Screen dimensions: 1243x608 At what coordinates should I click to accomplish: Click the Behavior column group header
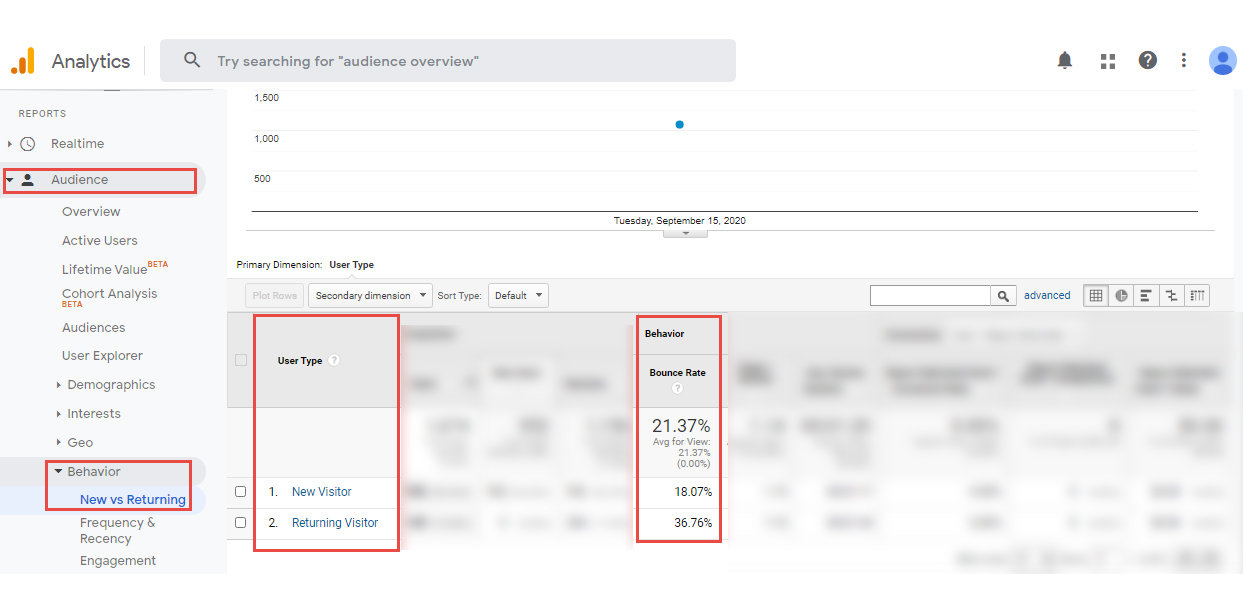(x=665, y=334)
